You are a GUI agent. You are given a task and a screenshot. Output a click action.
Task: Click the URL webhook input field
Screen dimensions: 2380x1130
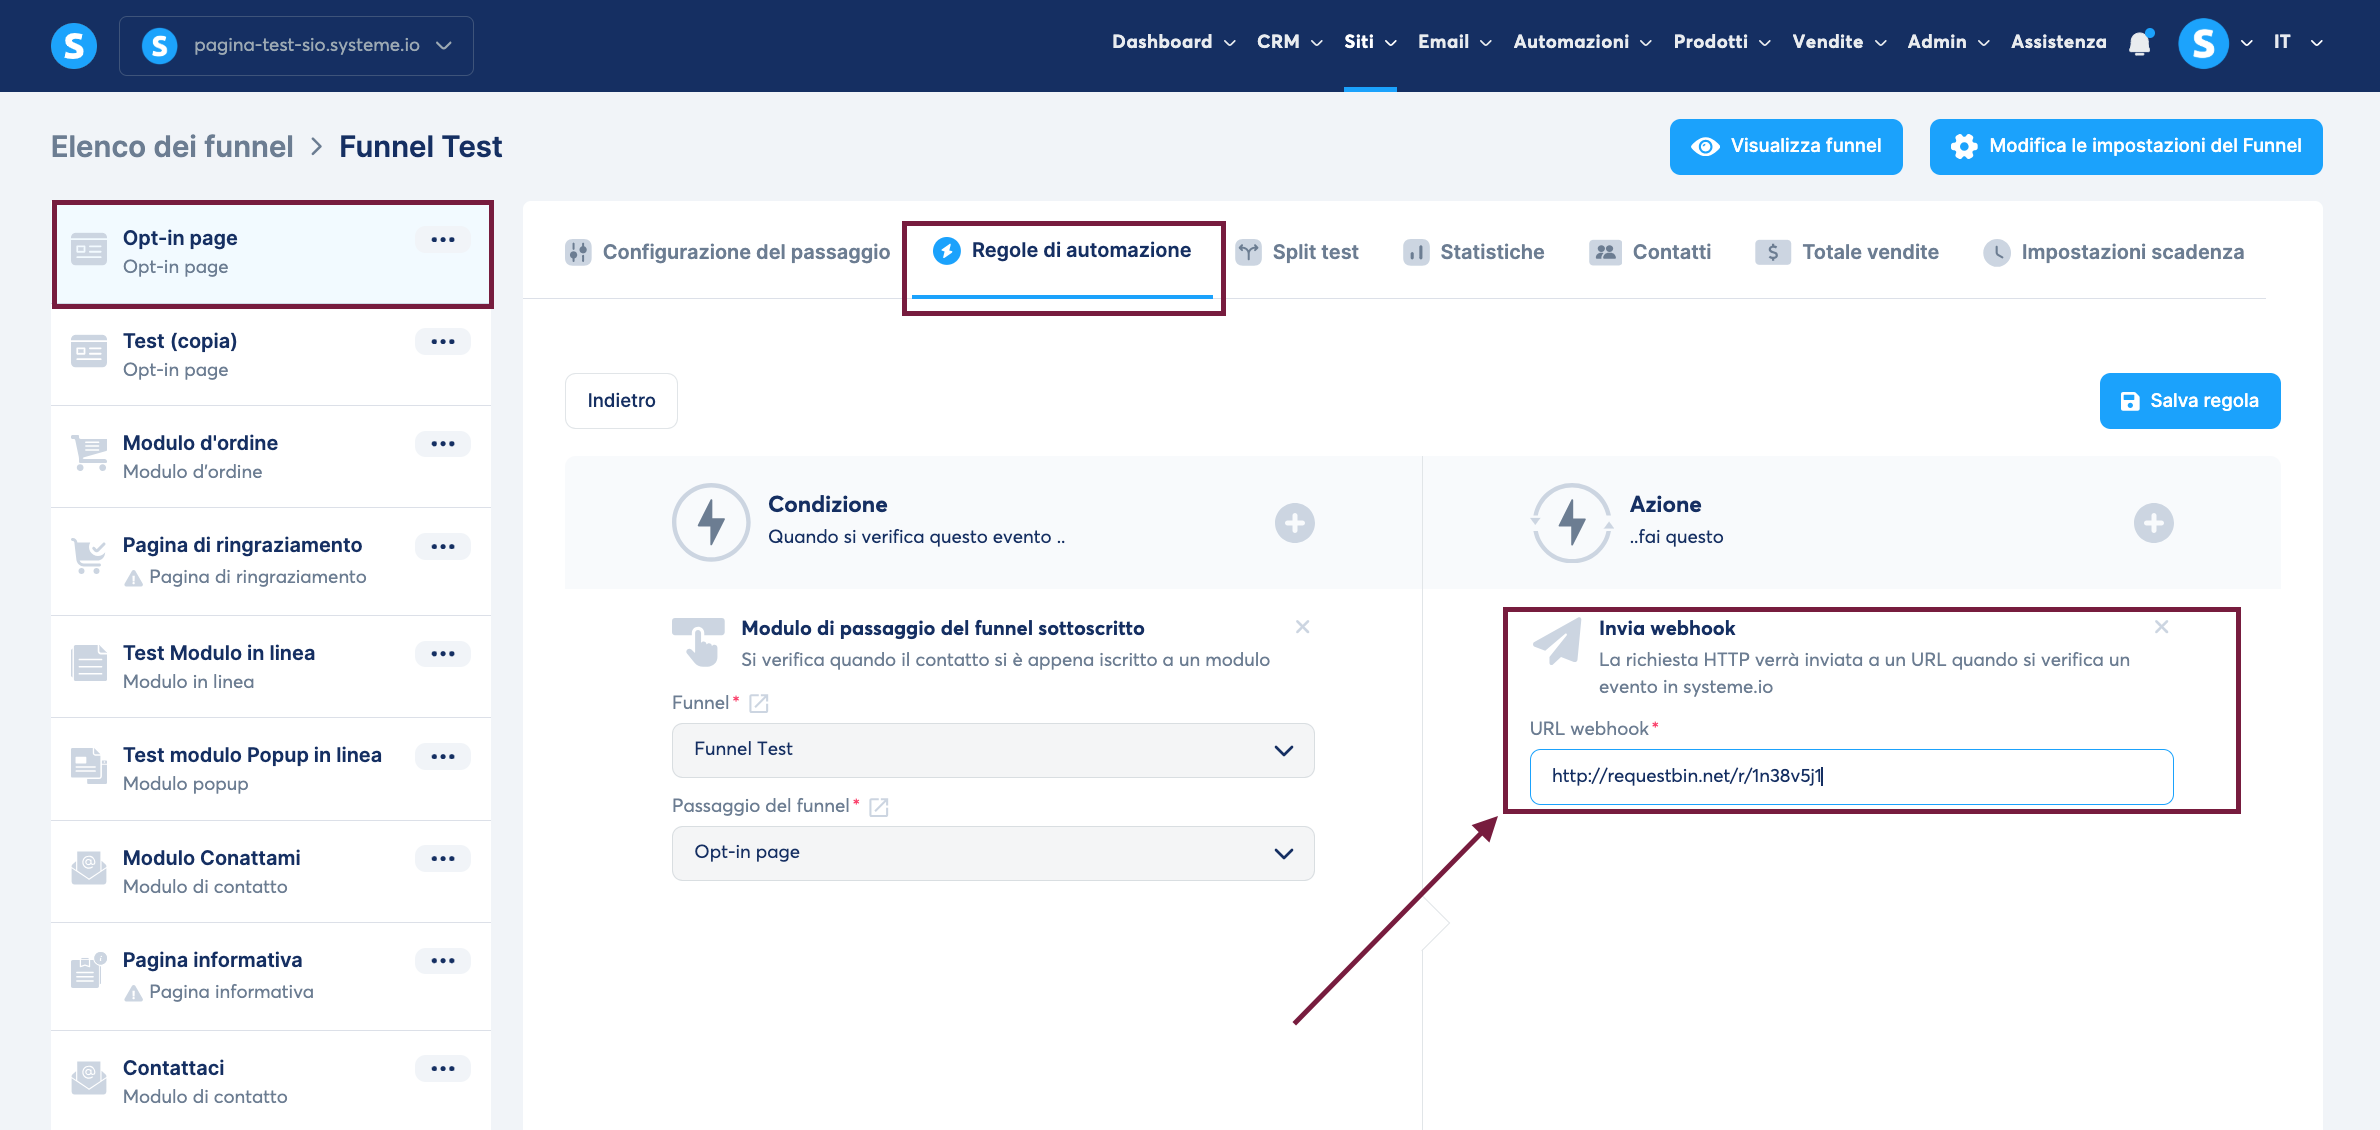click(1850, 777)
